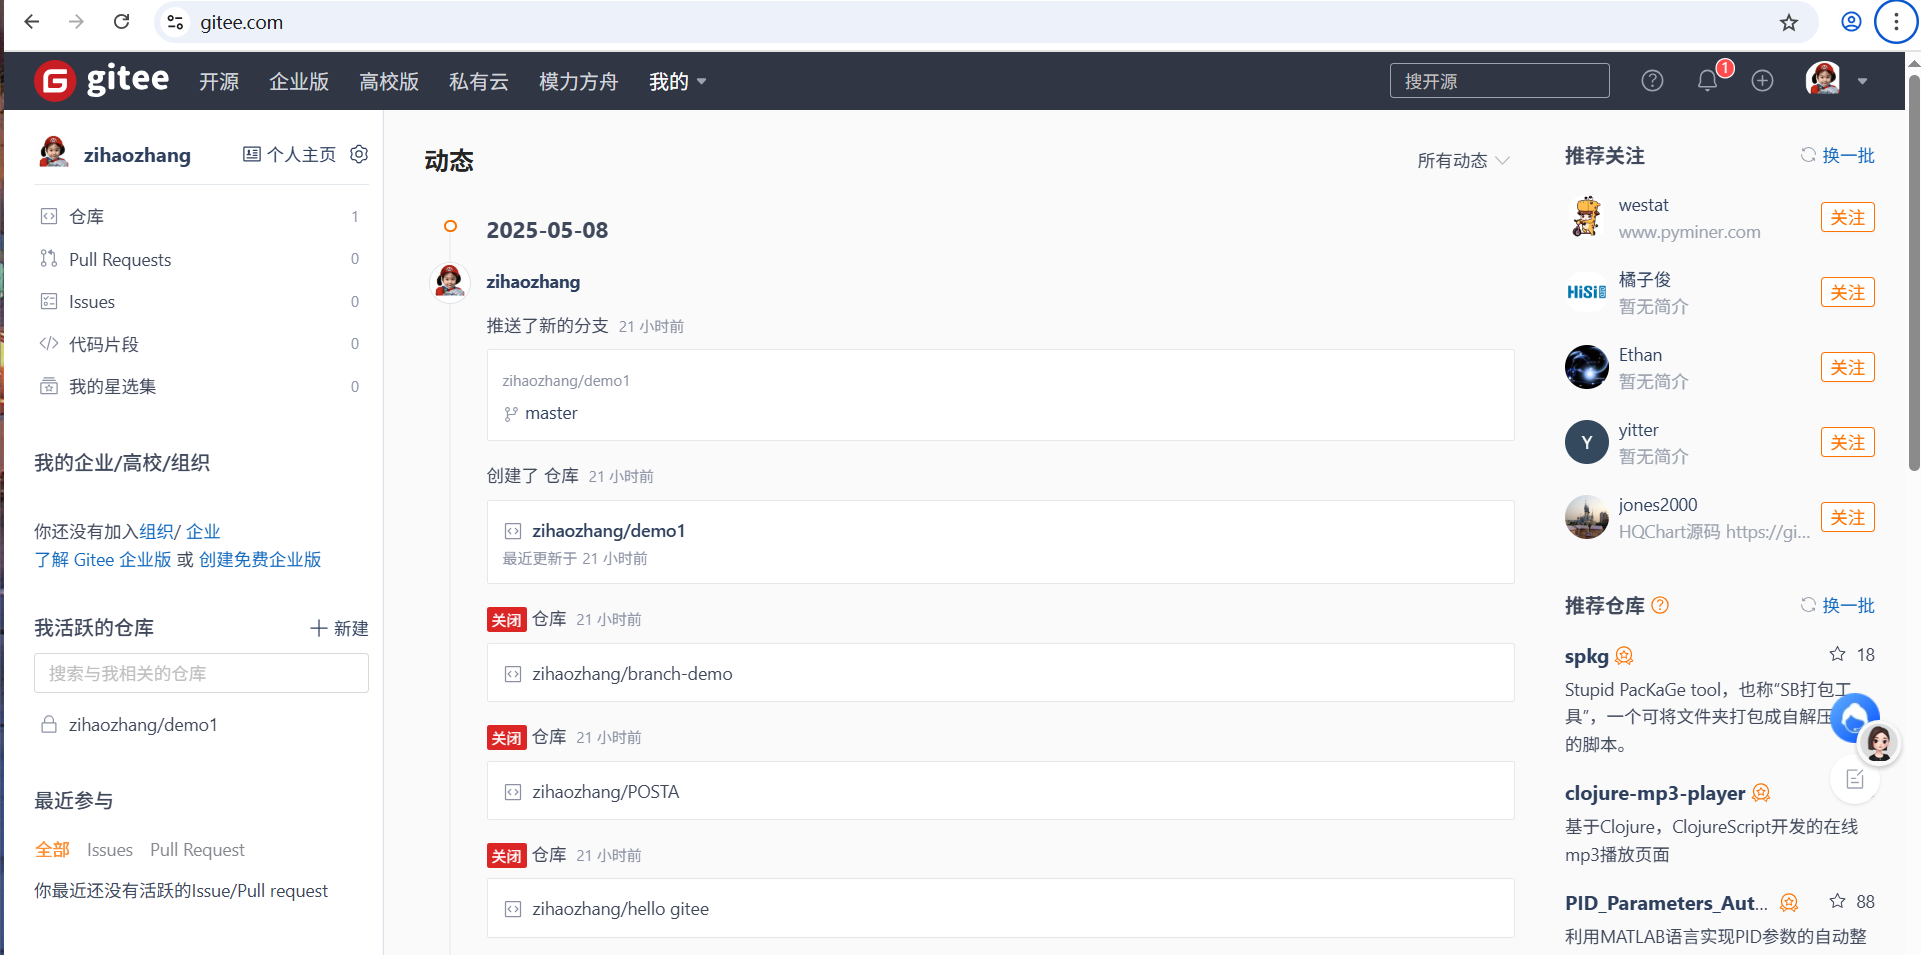Click the star icon for PID_Parameters repo
The image size is (1921, 955).
(1837, 901)
